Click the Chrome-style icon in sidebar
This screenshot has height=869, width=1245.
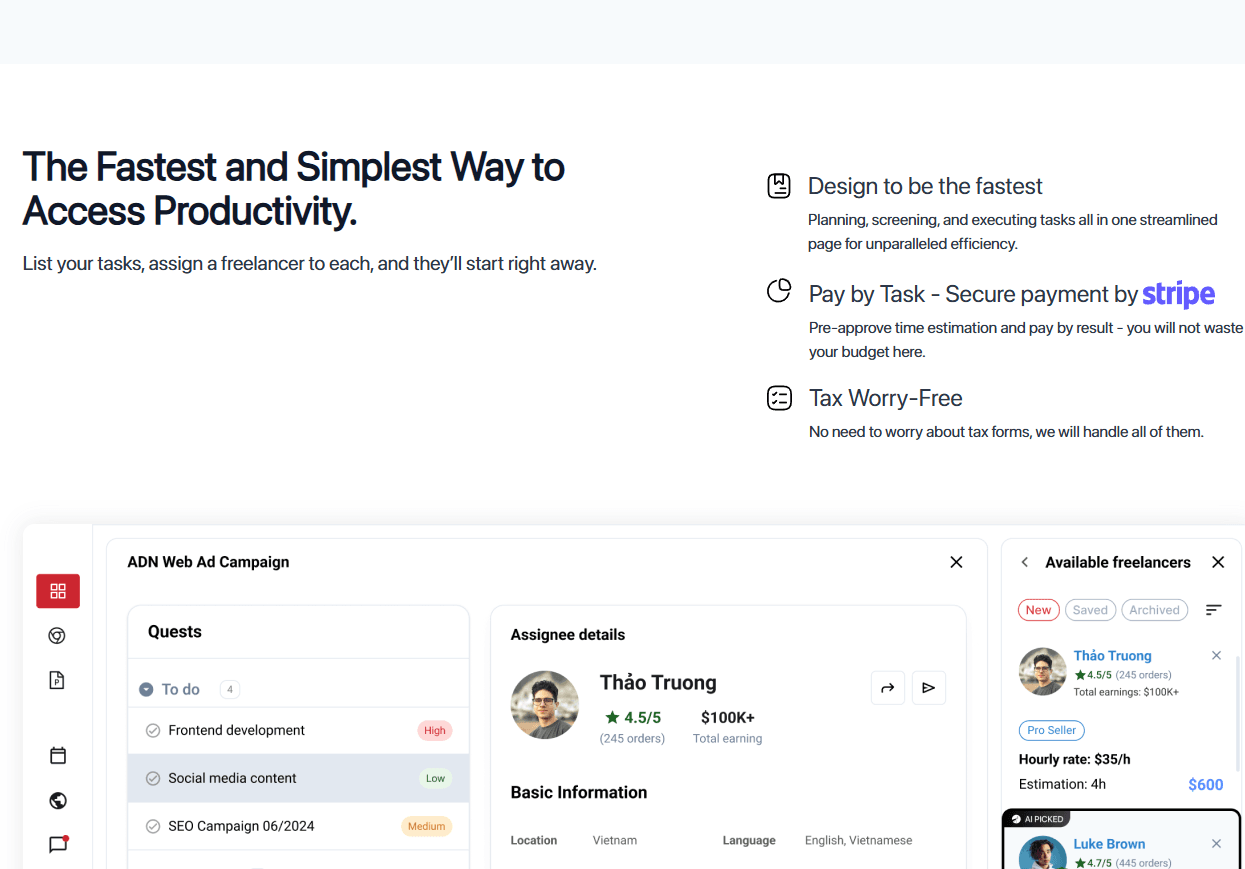57,636
